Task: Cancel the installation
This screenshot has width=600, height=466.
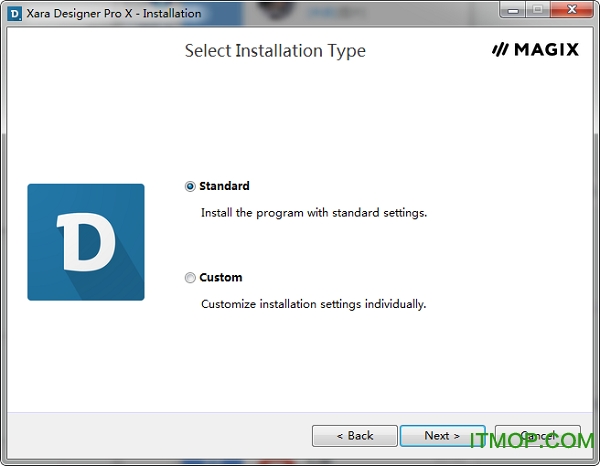Action: 538,436
